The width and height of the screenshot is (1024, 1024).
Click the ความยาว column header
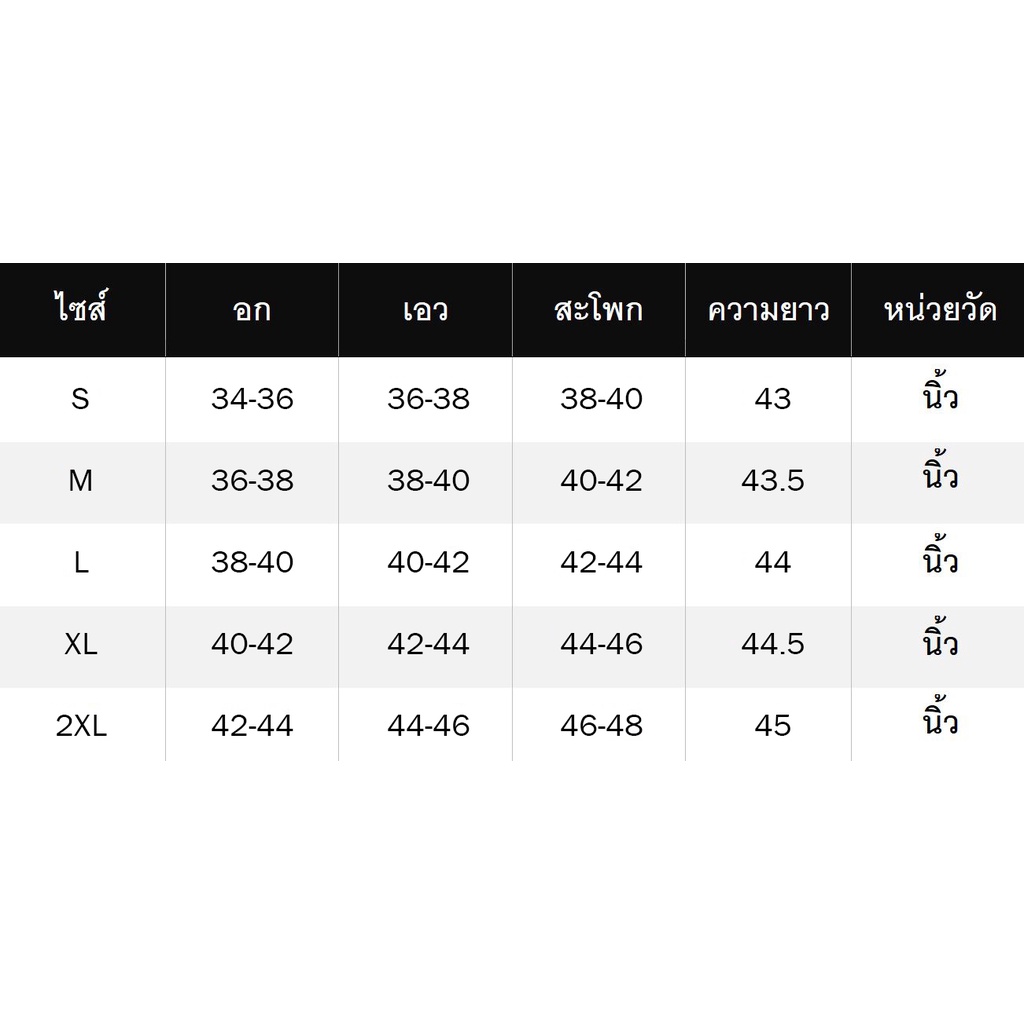click(x=768, y=310)
